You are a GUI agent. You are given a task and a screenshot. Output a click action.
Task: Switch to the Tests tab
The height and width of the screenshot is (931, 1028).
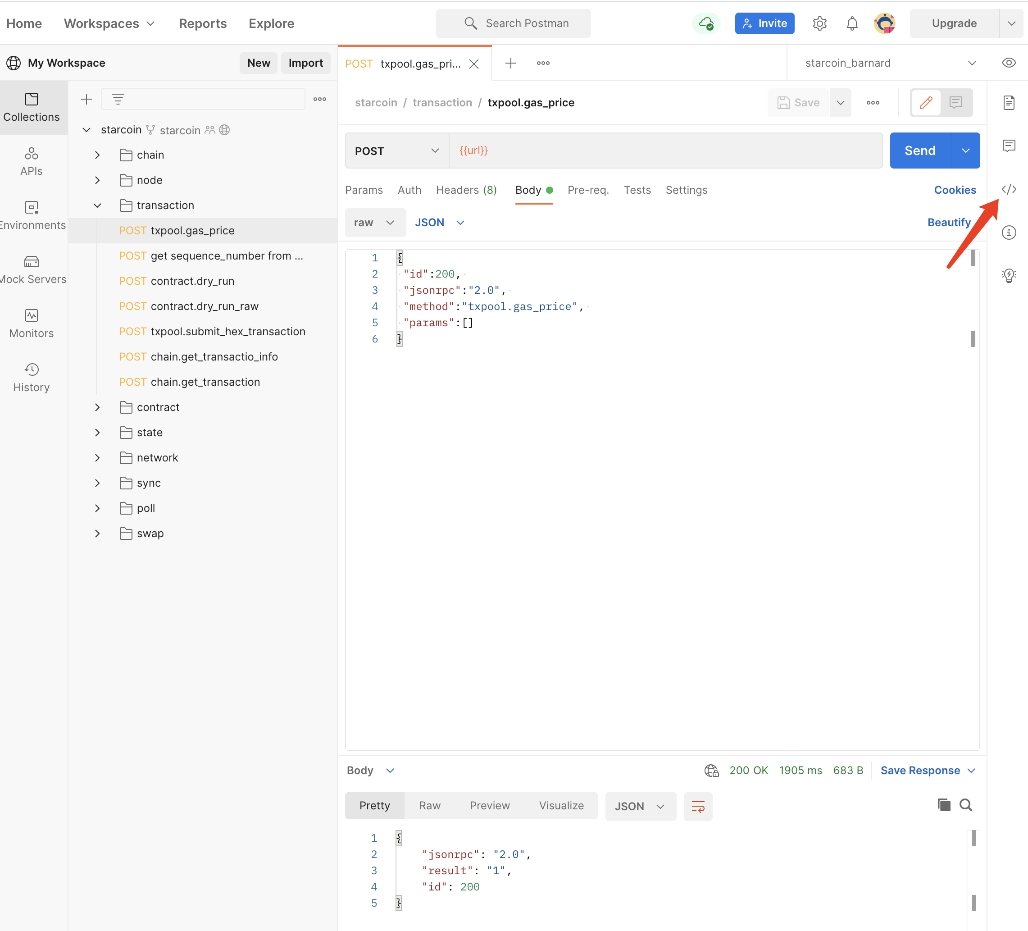pyautogui.click(x=637, y=190)
